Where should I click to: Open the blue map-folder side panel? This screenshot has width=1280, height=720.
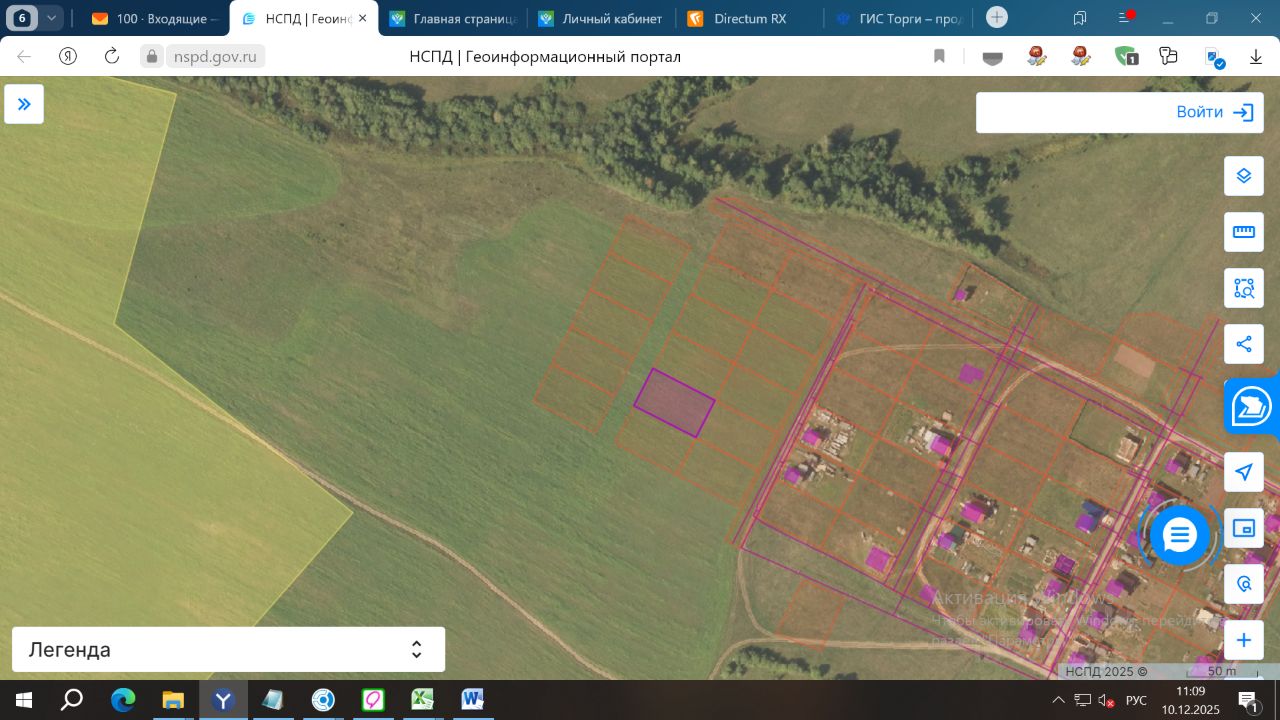(x=1251, y=406)
